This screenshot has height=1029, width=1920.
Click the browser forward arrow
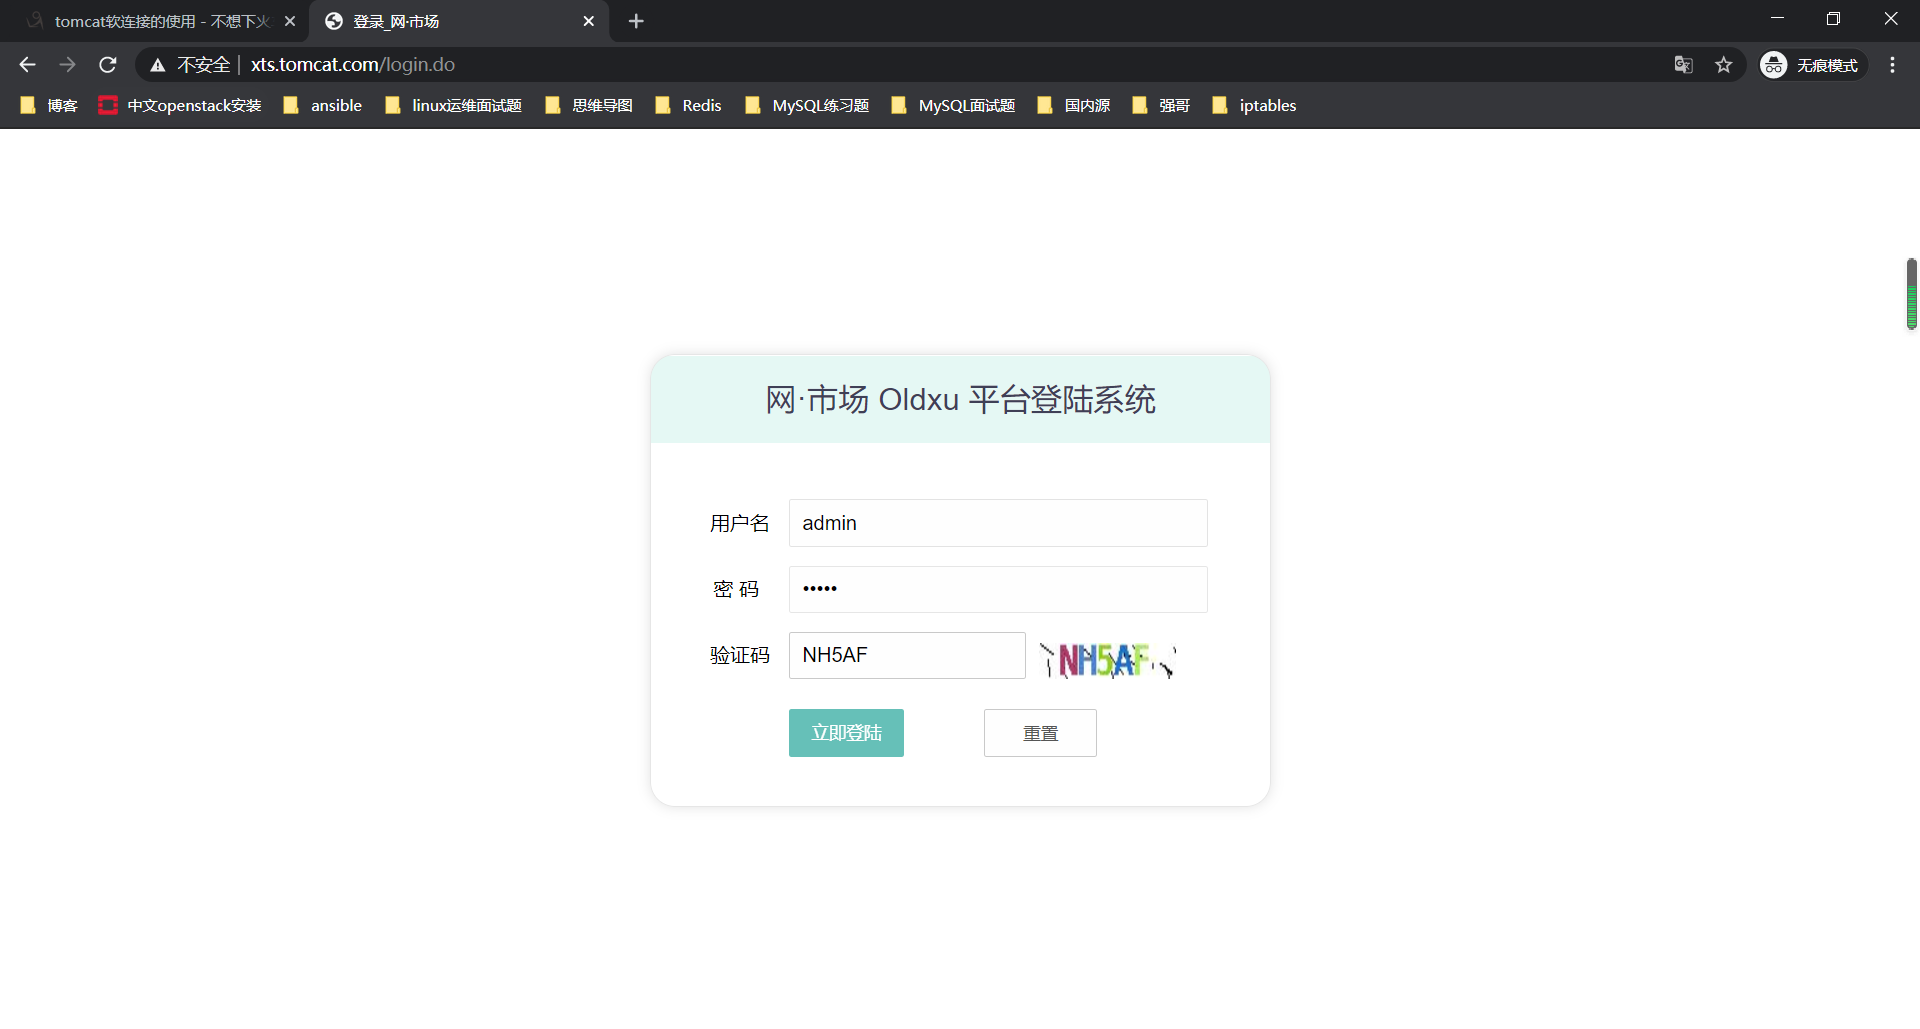(x=67, y=65)
